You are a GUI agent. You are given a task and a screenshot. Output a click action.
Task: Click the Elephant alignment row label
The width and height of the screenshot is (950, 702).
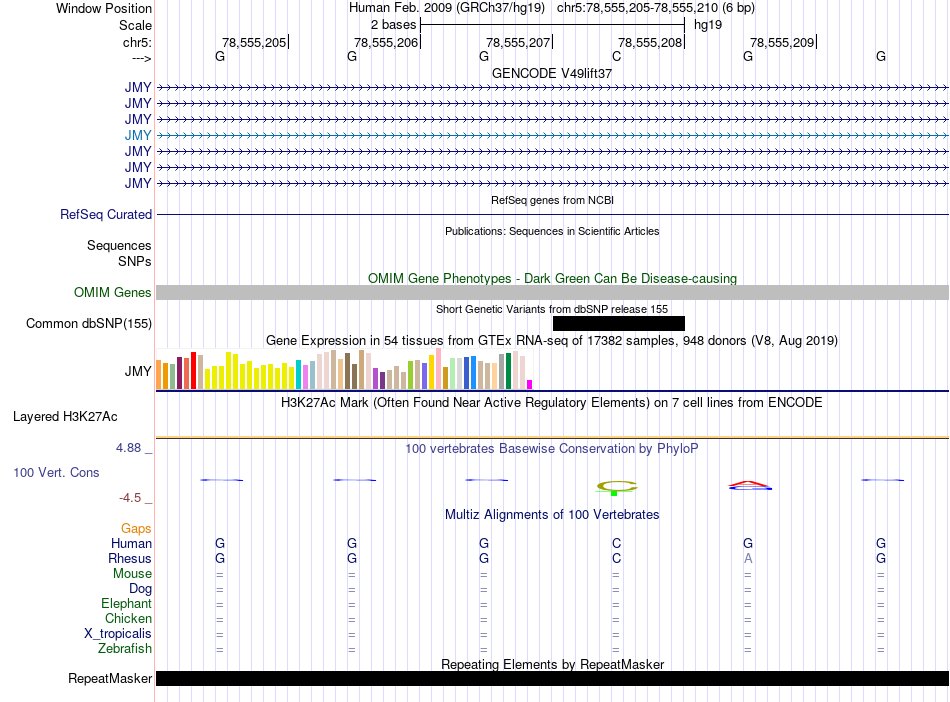tap(126, 604)
